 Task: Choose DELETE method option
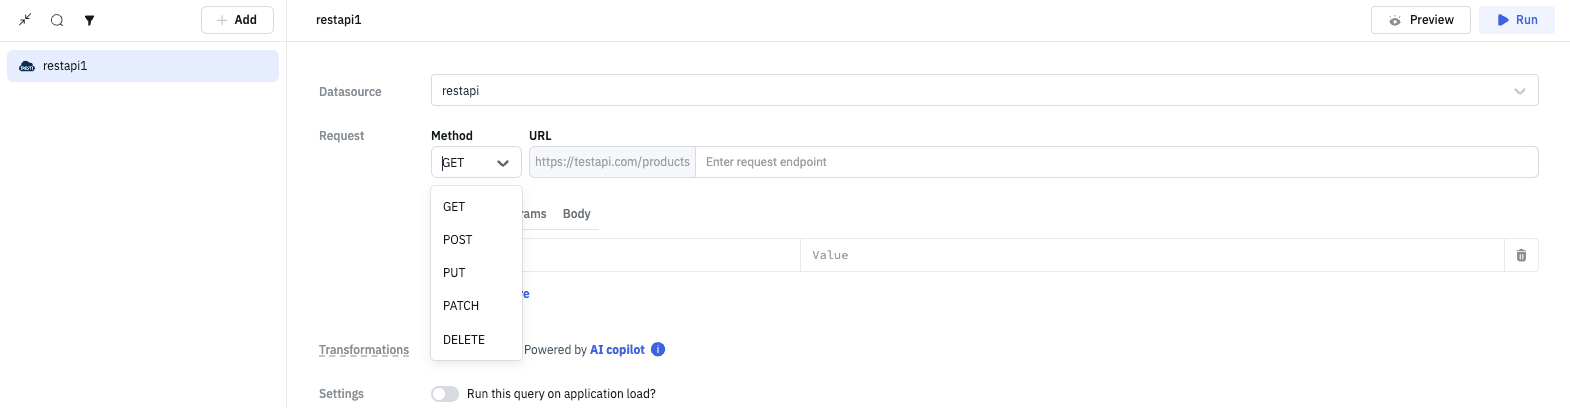point(464,340)
